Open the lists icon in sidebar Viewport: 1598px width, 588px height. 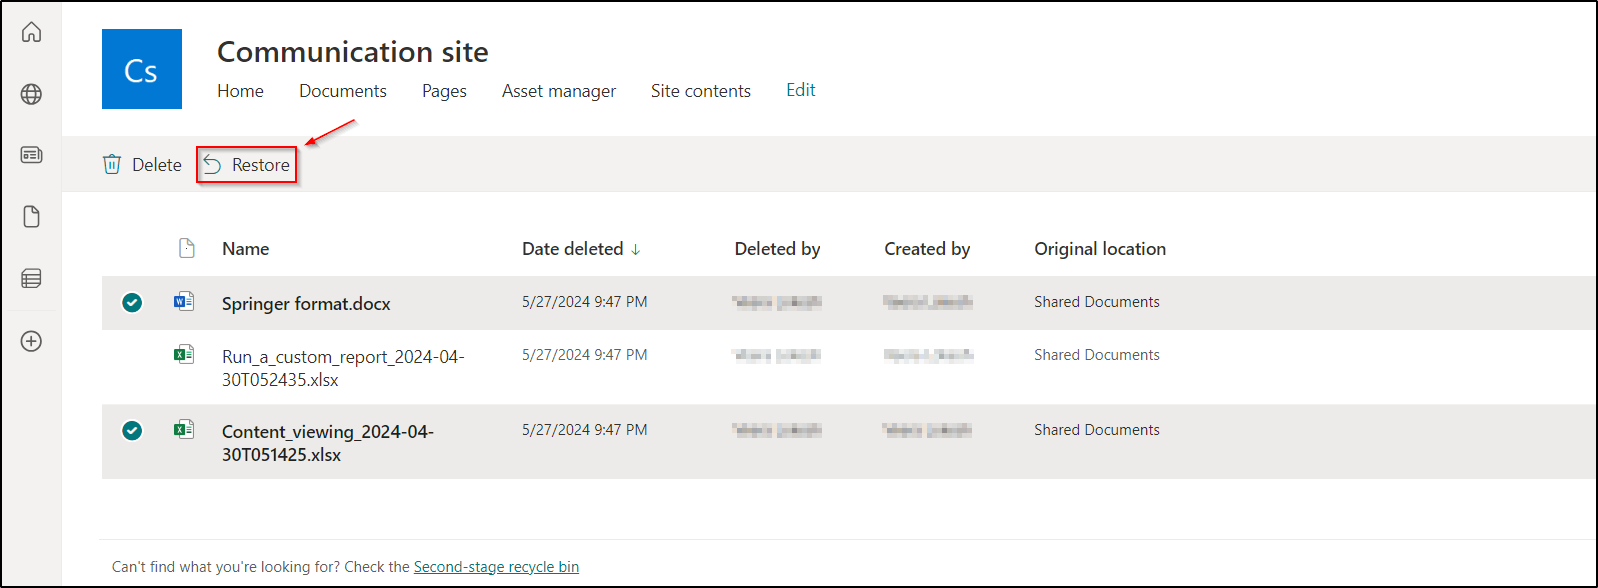click(x=32, y=279)
